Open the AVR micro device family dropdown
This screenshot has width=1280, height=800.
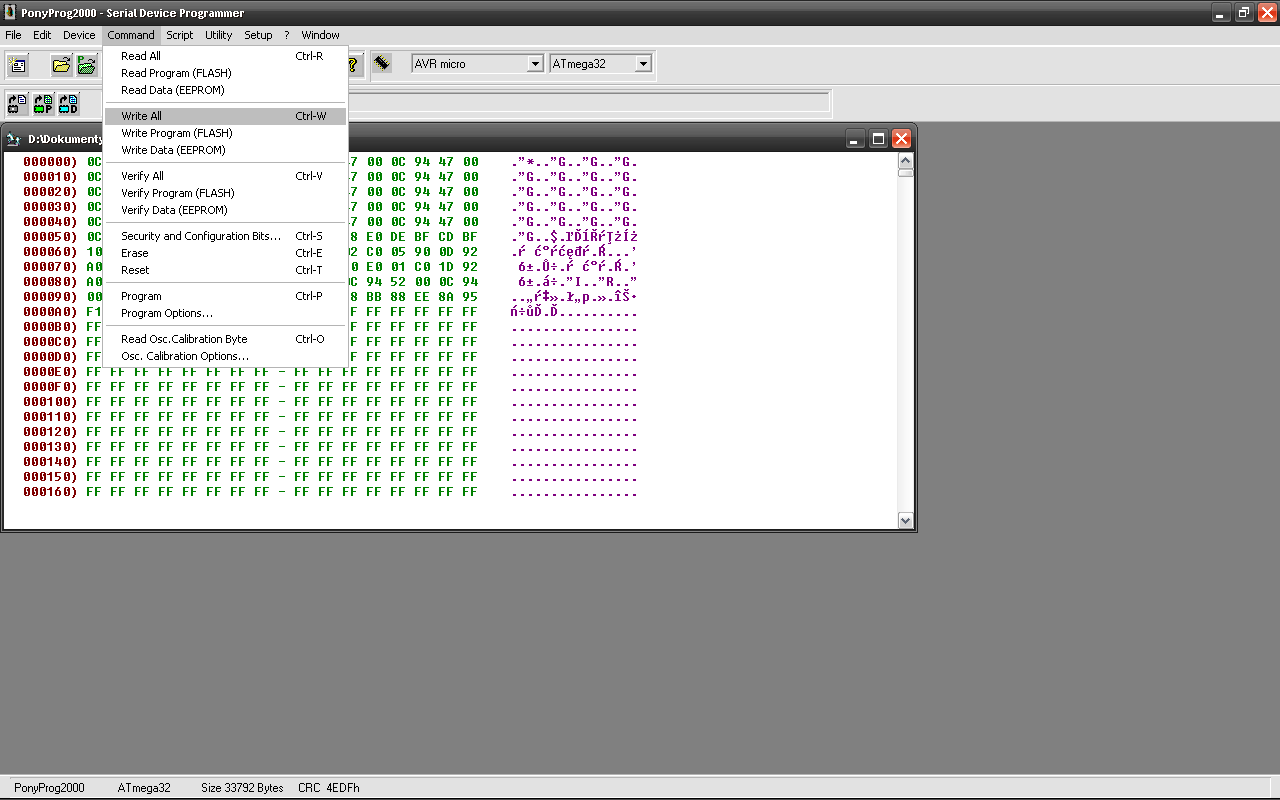tap(534, 64)
